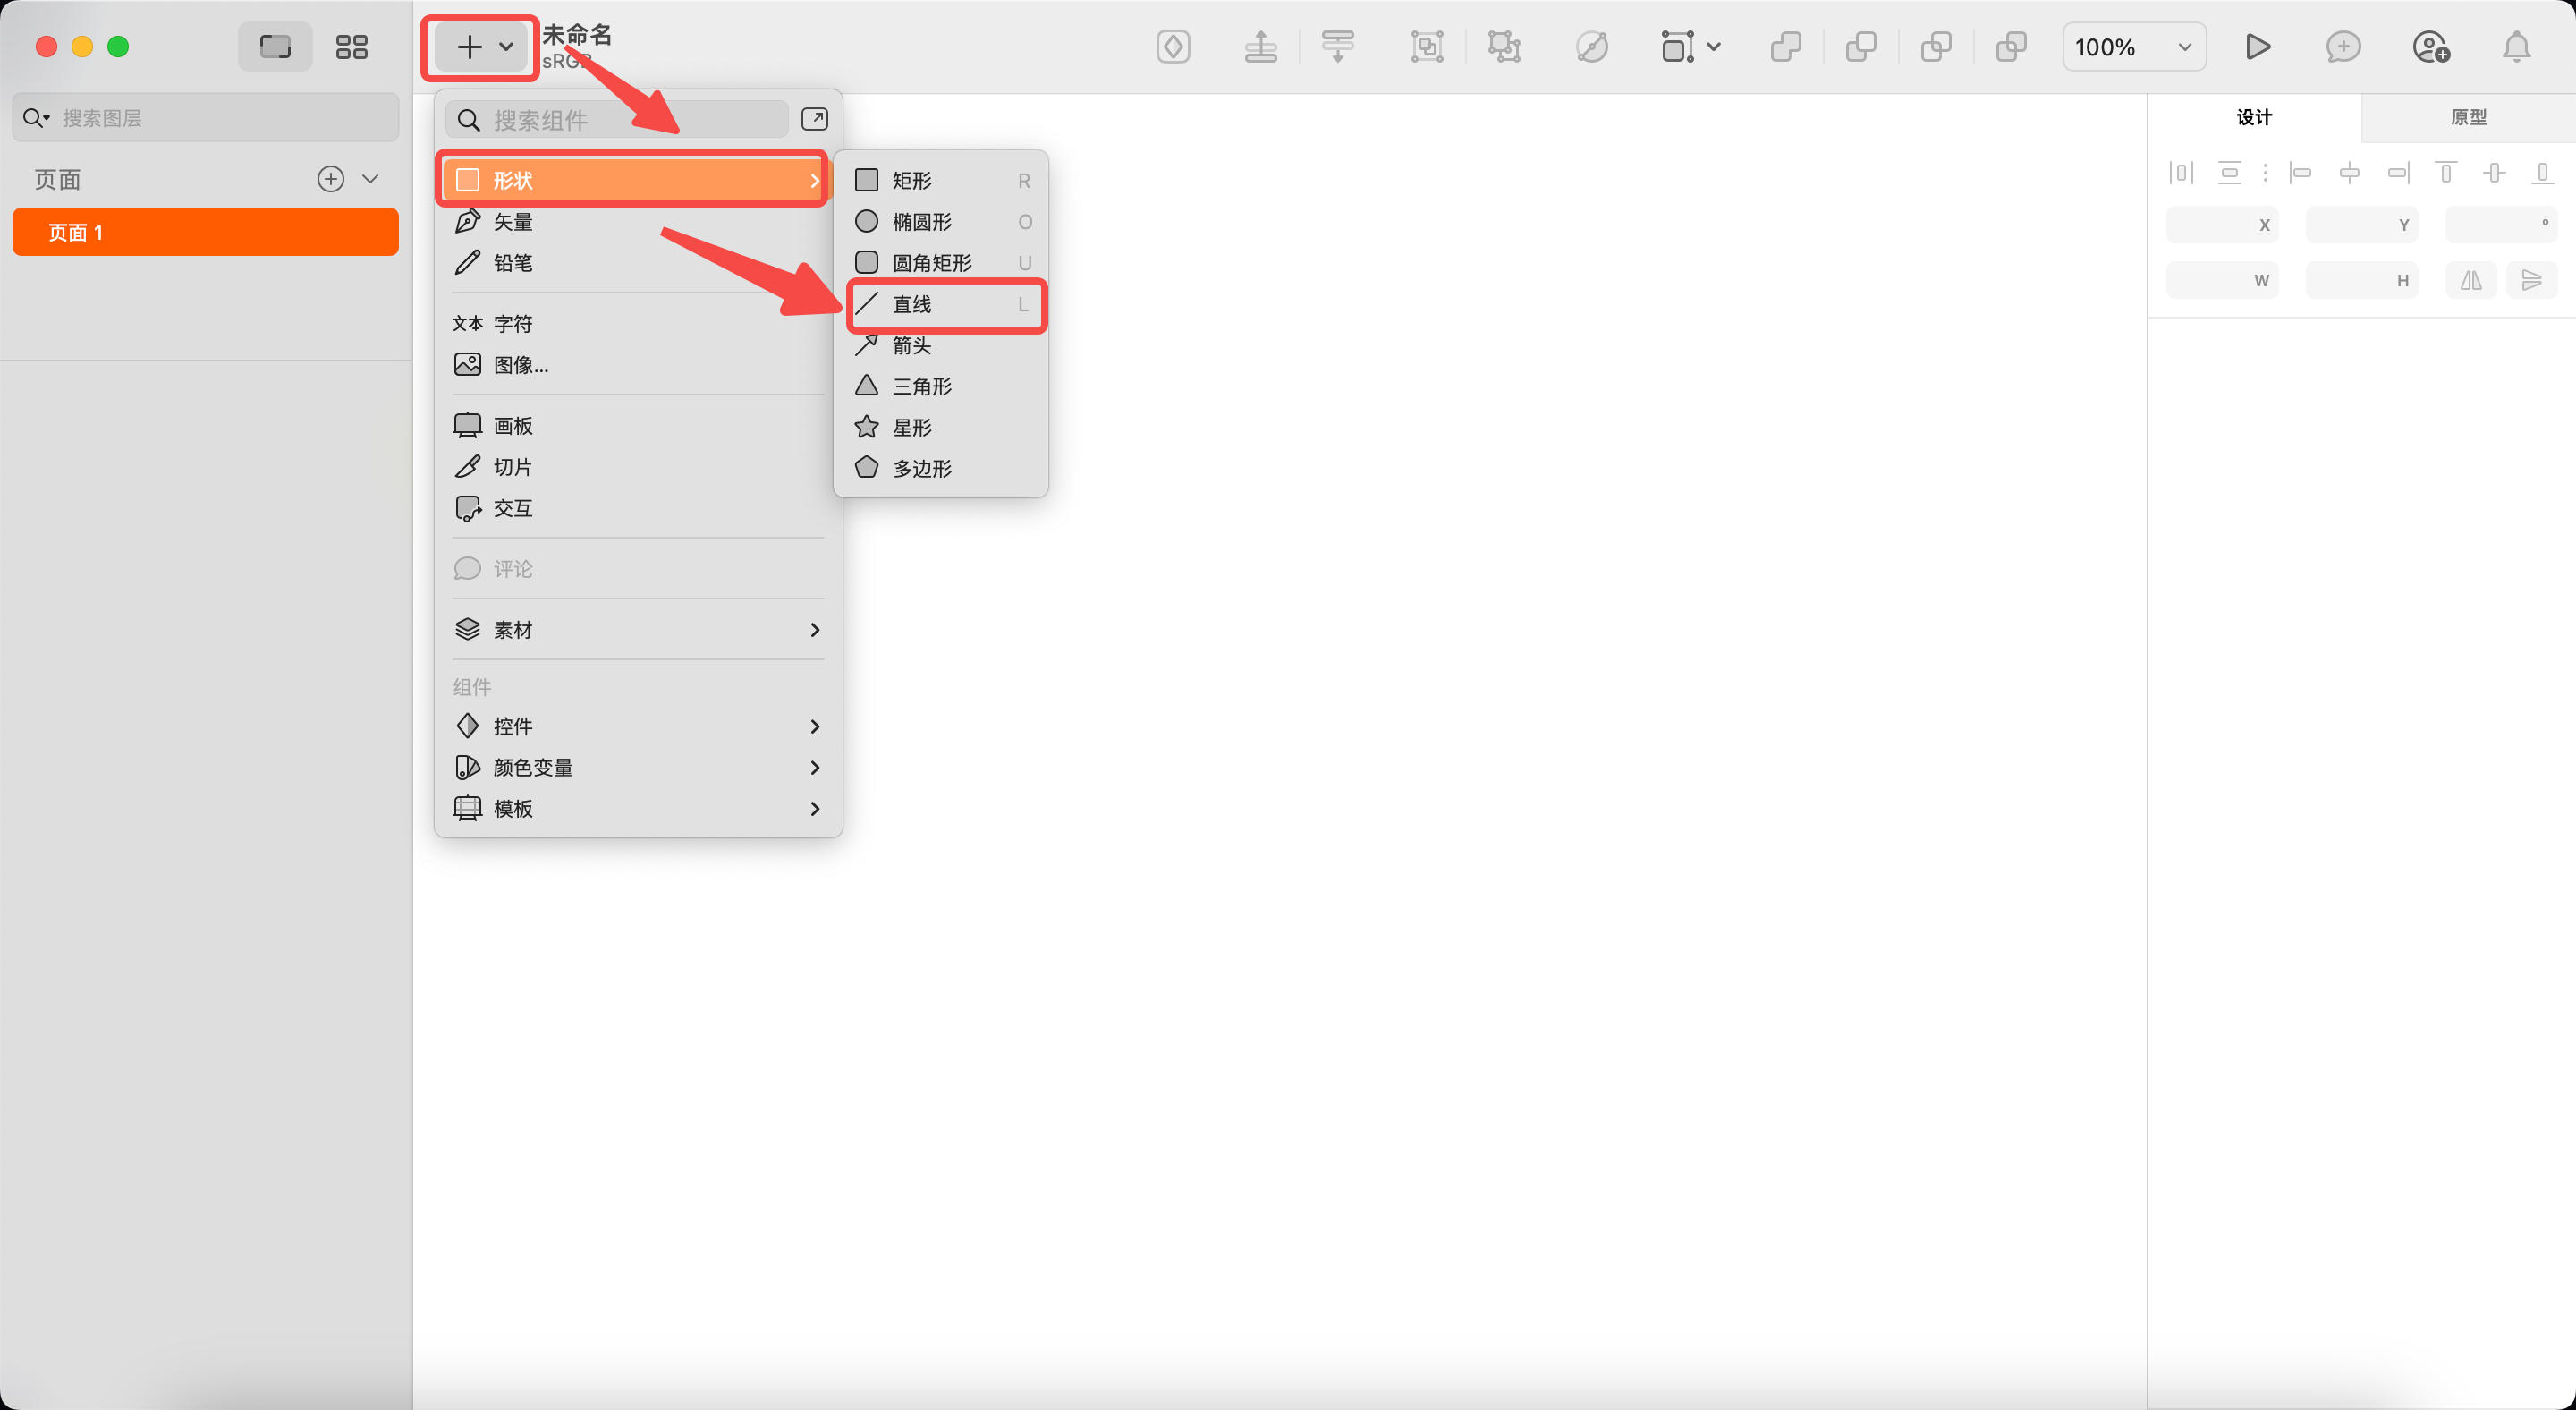Click the create symbol diamond icon

[x=1173, y=47]
